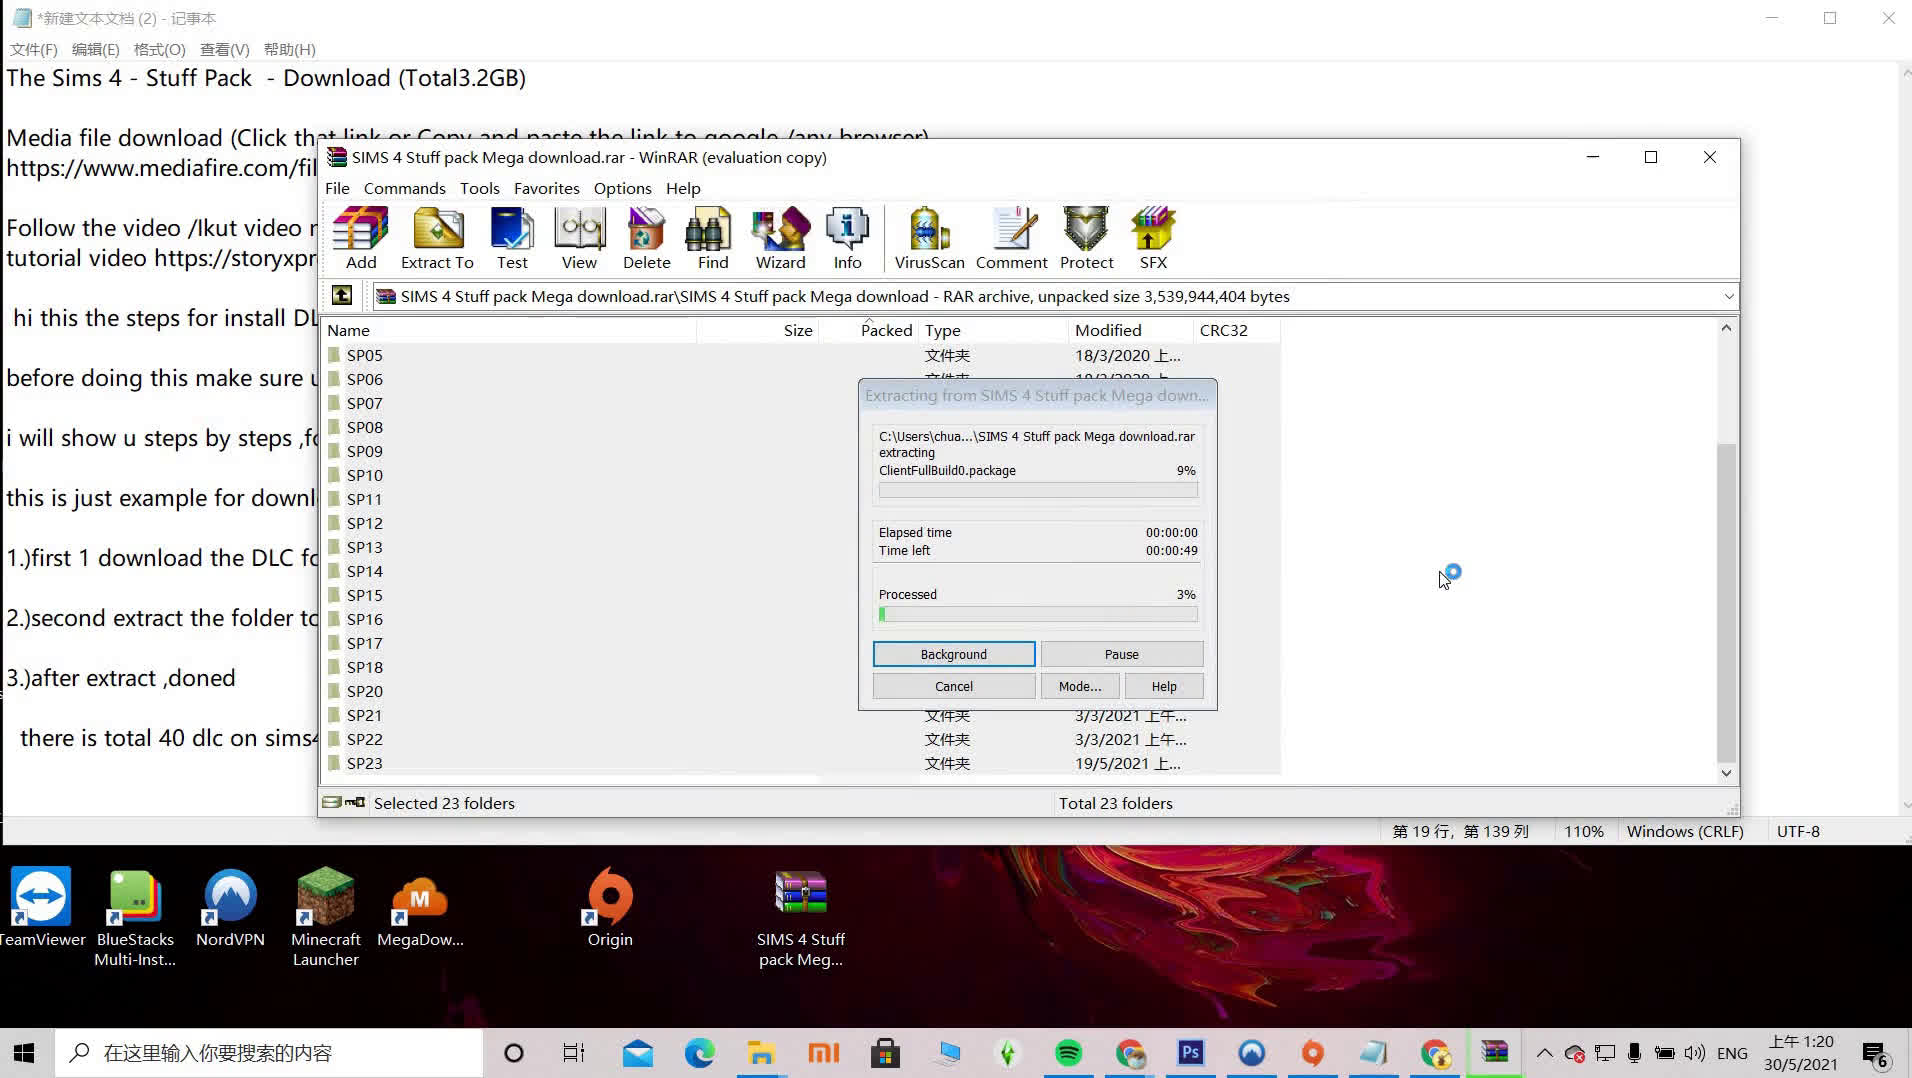Open the Mode... extraction settings
This screenshot has height=1078, width=1912.
1079,686
